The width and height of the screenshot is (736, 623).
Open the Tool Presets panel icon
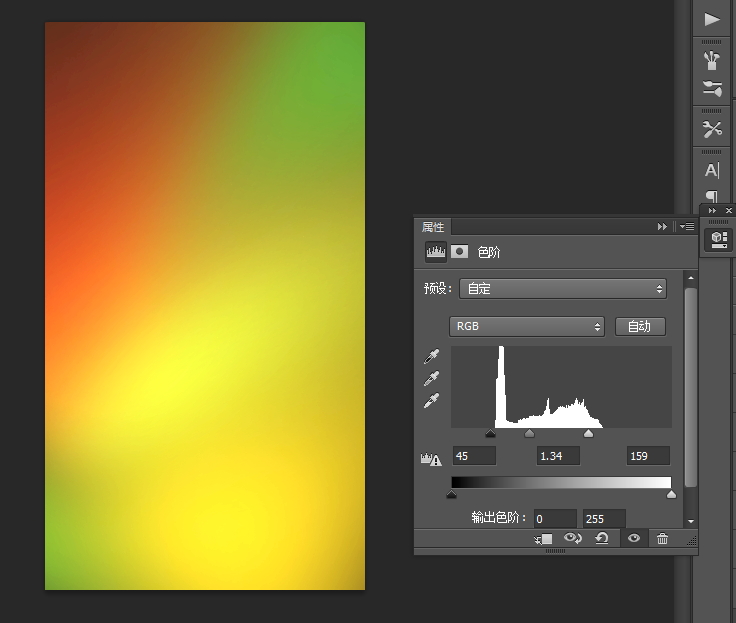[712, 129]
